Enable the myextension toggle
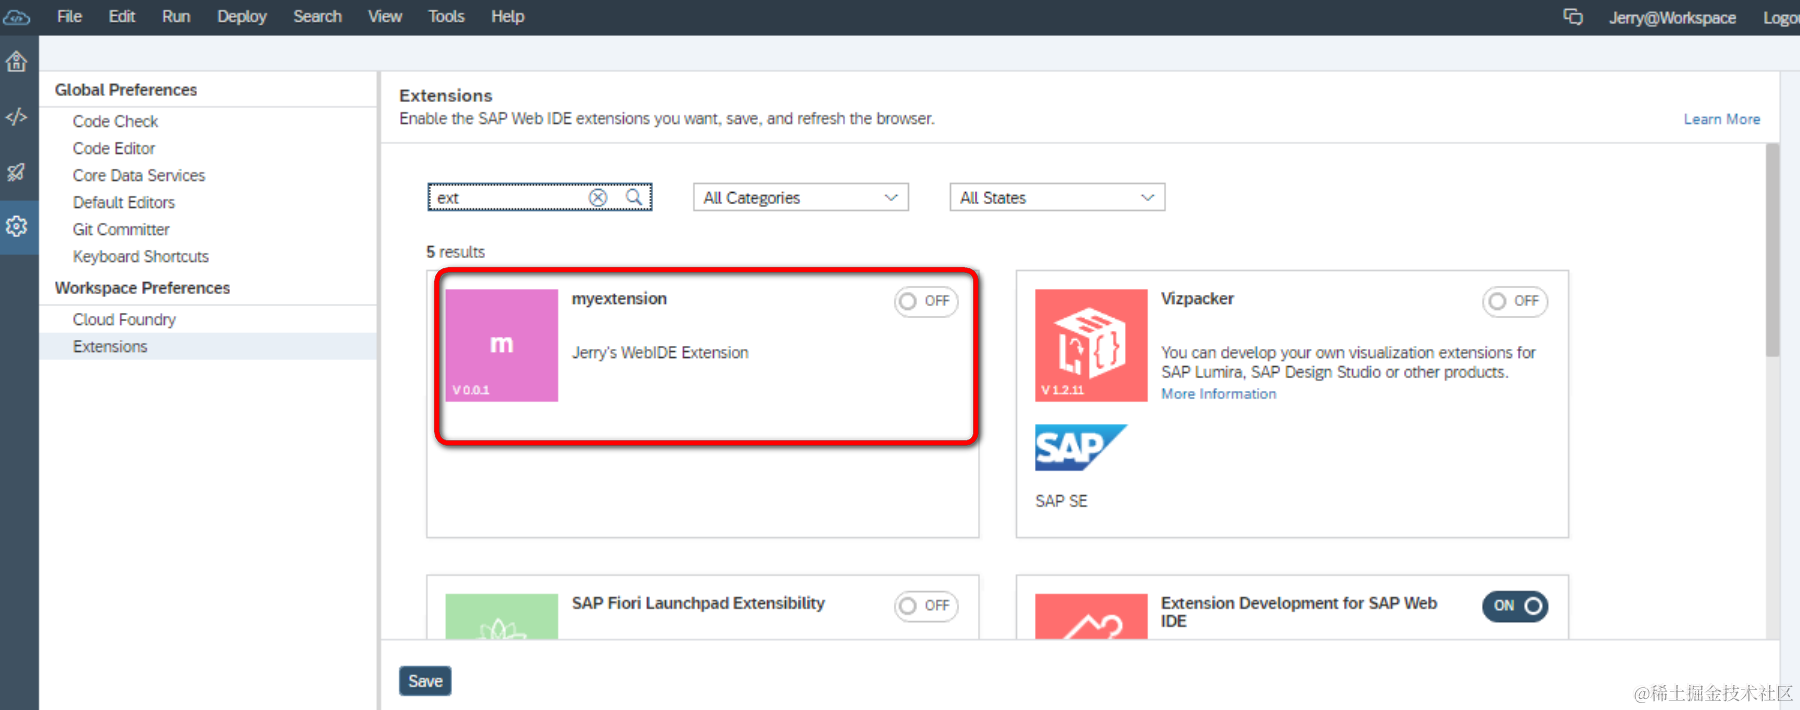The height and width of the screenshot is (710, 1800). point(926,301)
